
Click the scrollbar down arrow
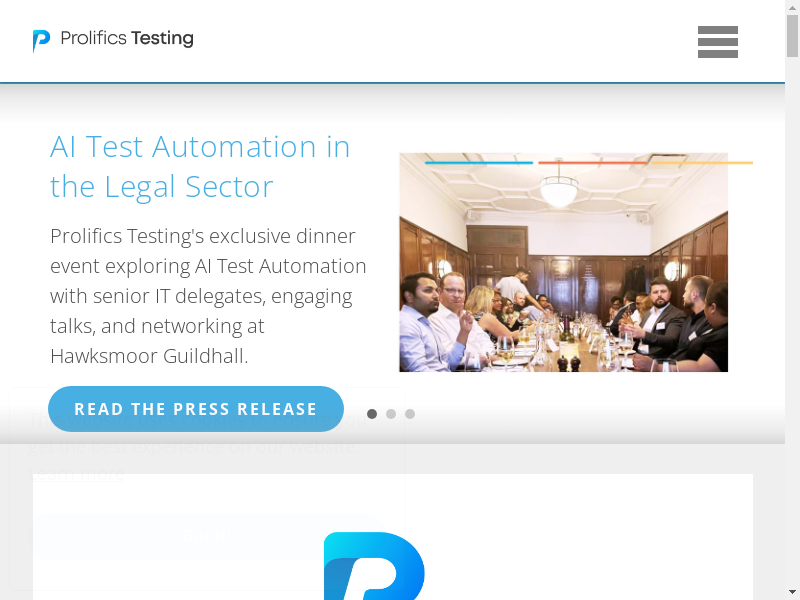[792, 593]
